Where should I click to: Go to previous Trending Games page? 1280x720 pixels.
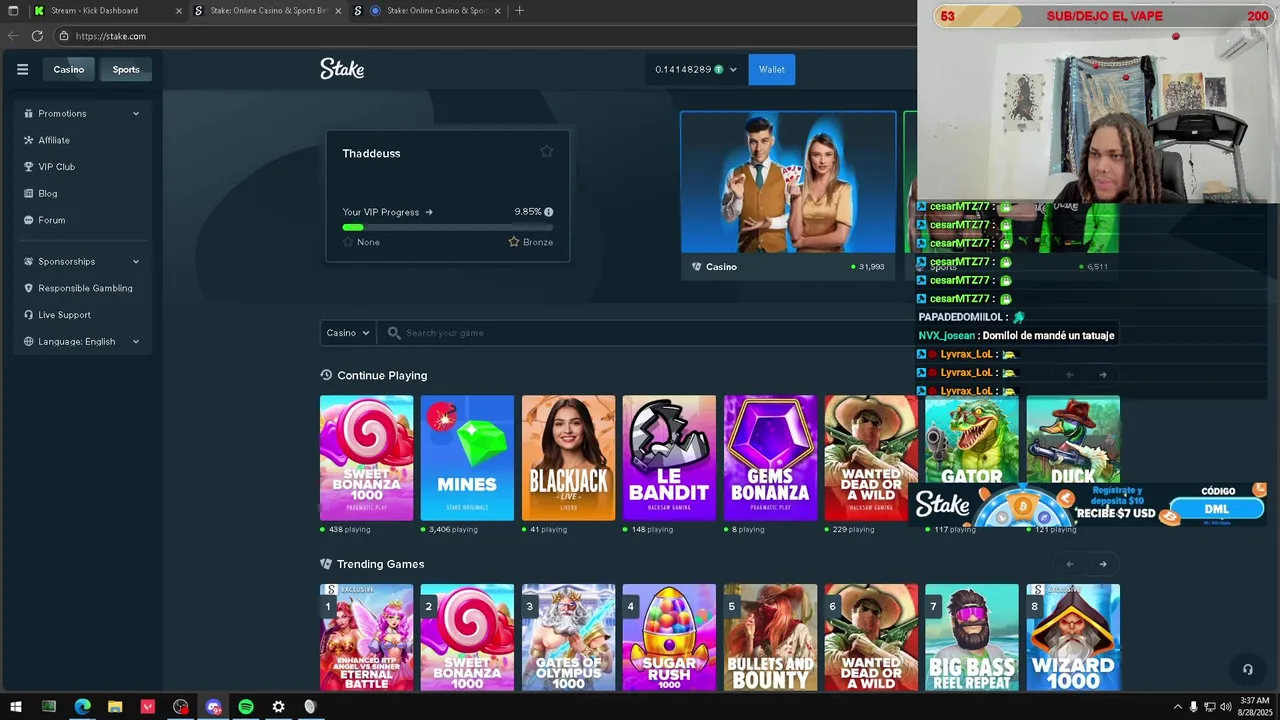click(1070, 564)
